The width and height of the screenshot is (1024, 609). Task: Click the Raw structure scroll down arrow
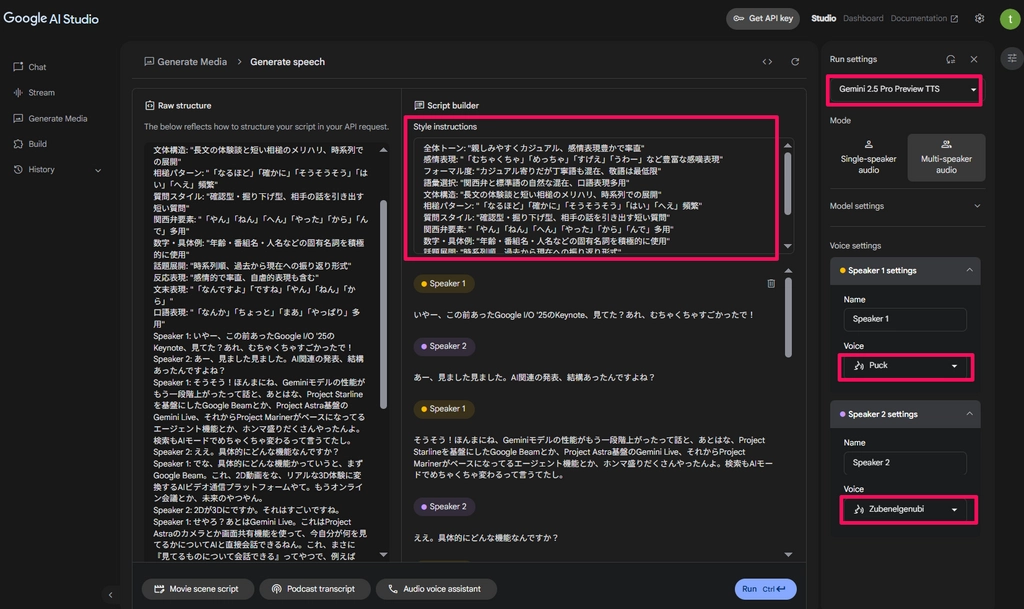click(x=383, y=555)
